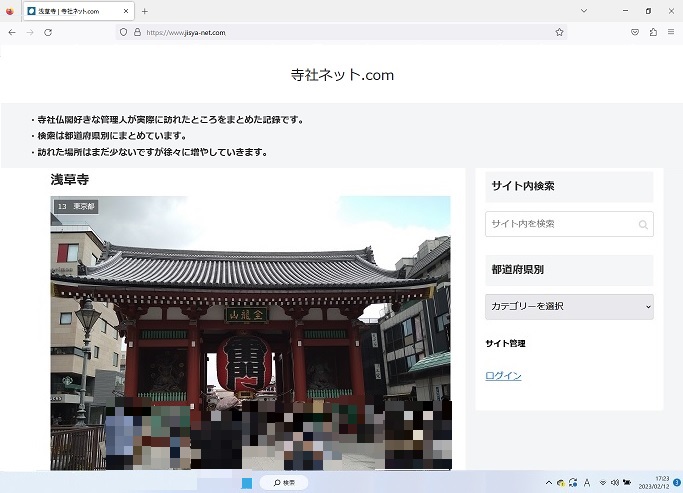Bookmark this page with the star icon

click(x=559, y=32)
